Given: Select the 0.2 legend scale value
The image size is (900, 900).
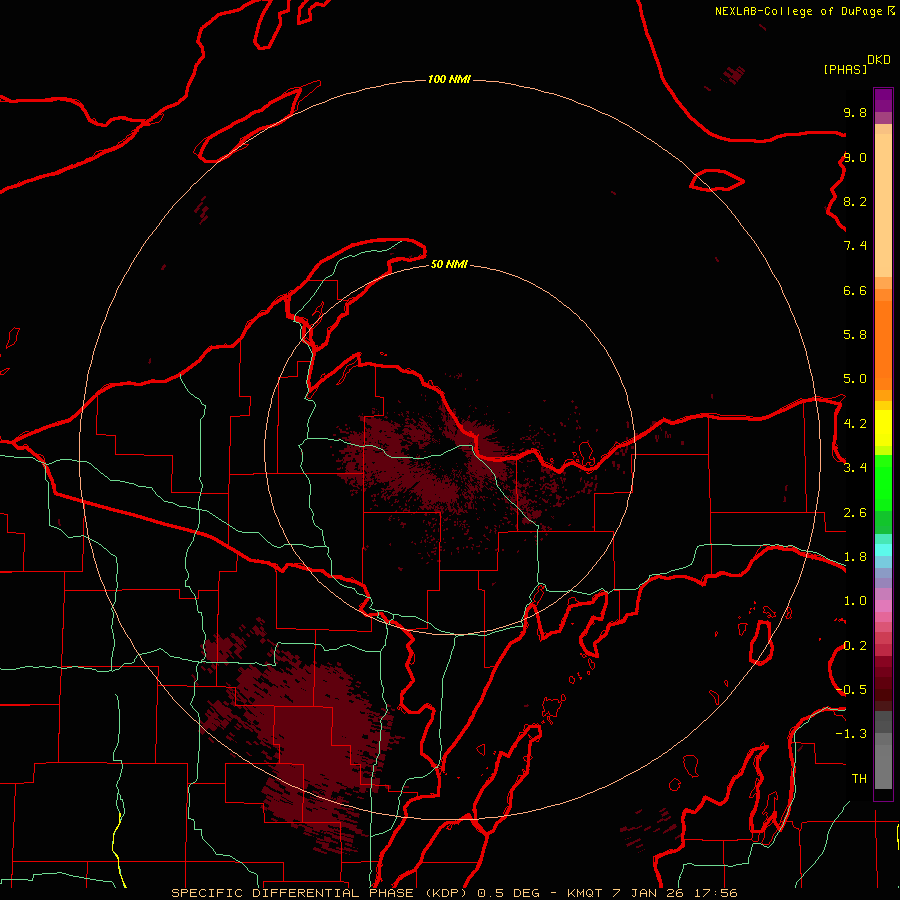Looking at the screenshot, I should pos(855,646).
